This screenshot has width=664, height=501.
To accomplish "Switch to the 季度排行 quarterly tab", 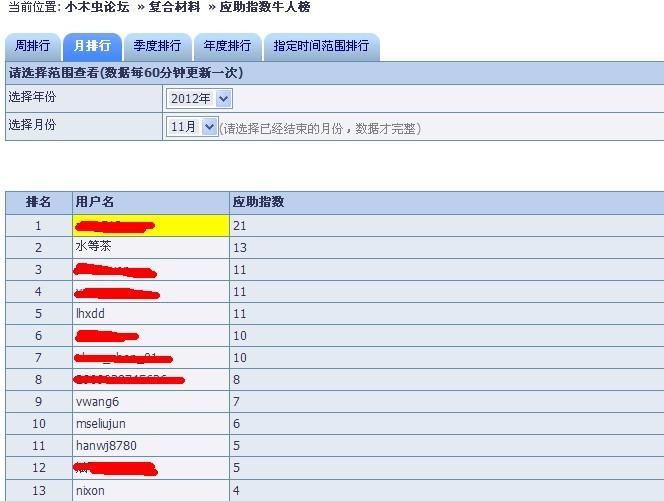I will point(157,46).
